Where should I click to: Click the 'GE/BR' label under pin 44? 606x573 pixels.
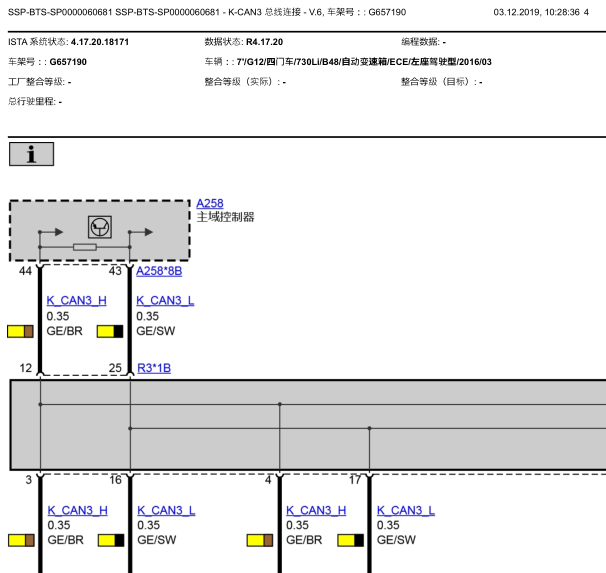coord(65,331)
